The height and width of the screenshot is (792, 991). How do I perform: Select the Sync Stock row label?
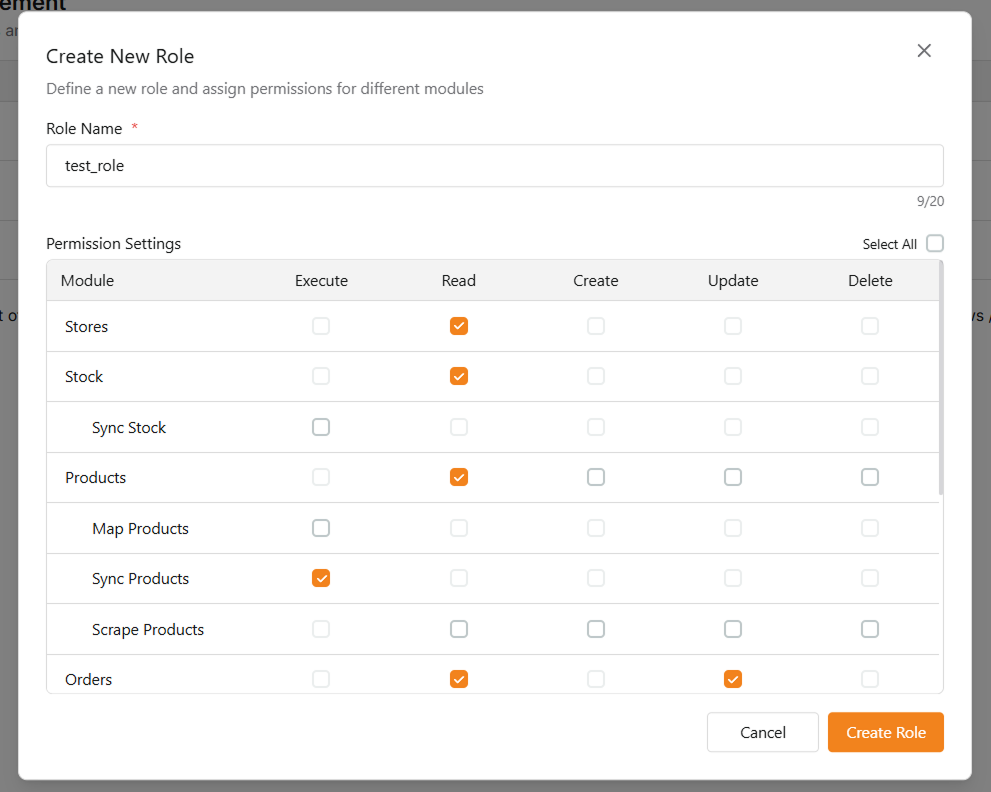(129, 428)
